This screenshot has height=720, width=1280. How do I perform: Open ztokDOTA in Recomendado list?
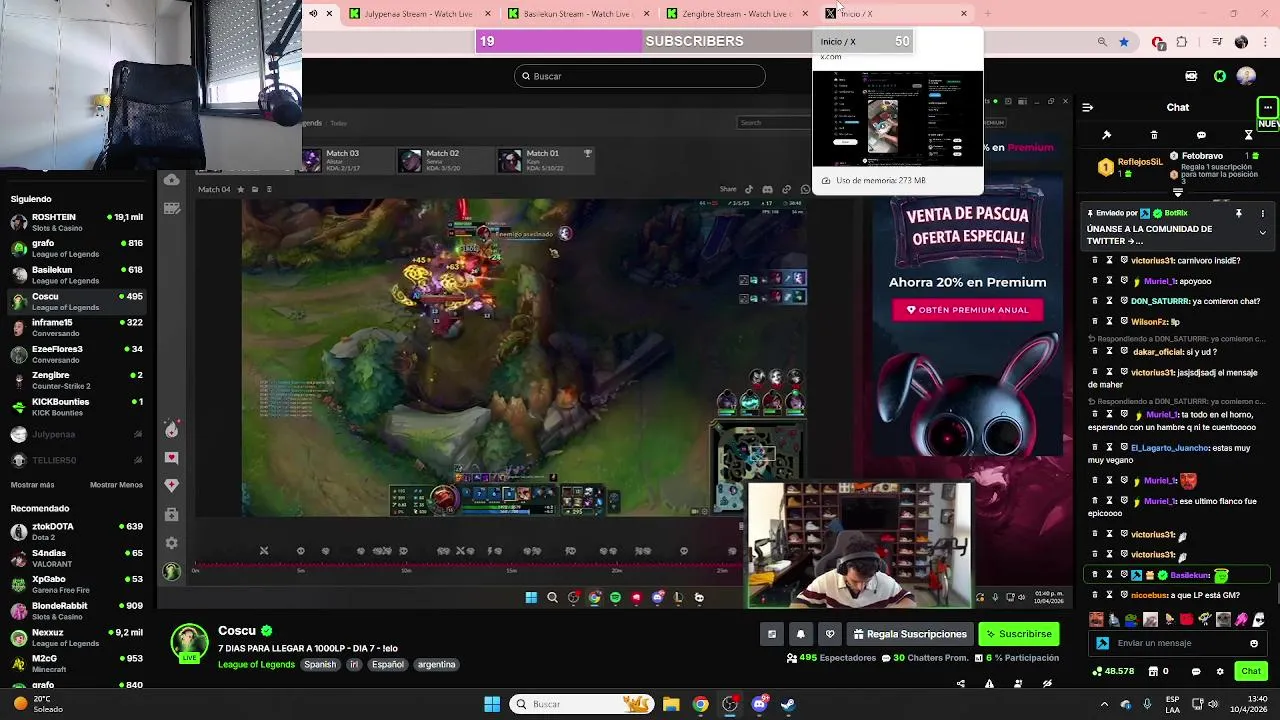(x=77, y=531)
